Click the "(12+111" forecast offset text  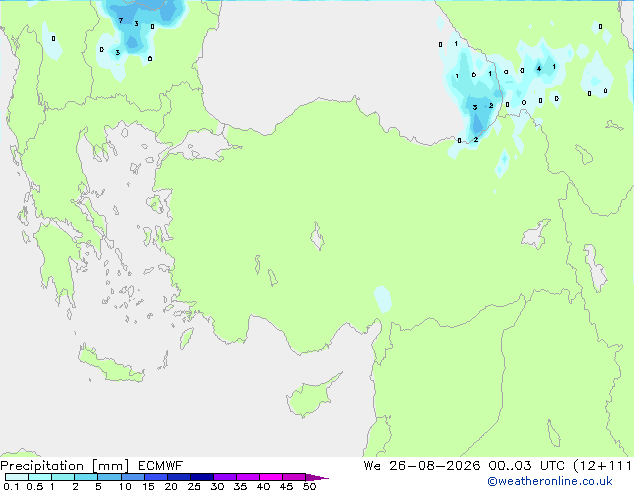point(602,466)
